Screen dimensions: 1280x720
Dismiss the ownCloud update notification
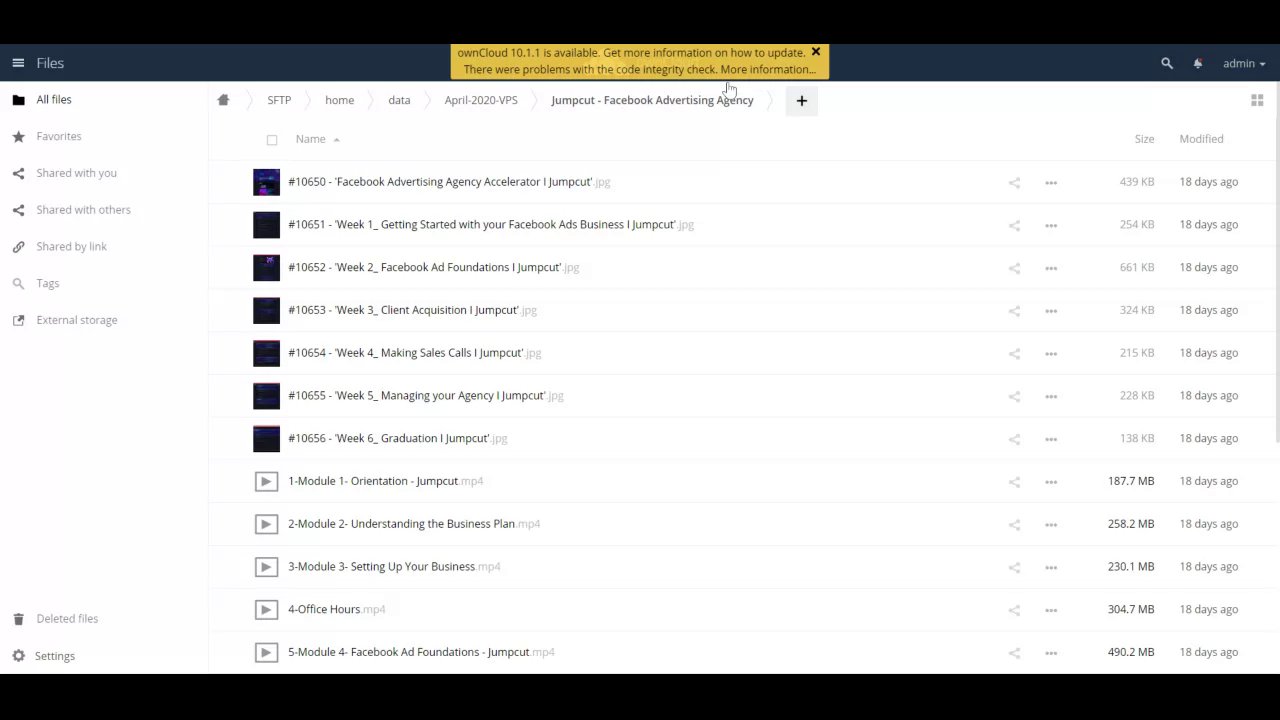coord(815,52)
